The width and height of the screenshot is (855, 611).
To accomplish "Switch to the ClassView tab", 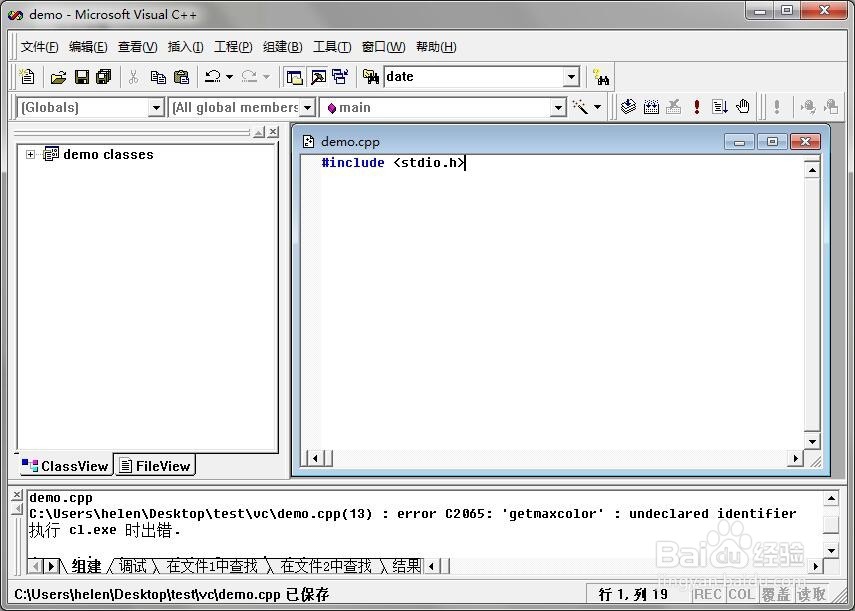I will coord(65,465).
